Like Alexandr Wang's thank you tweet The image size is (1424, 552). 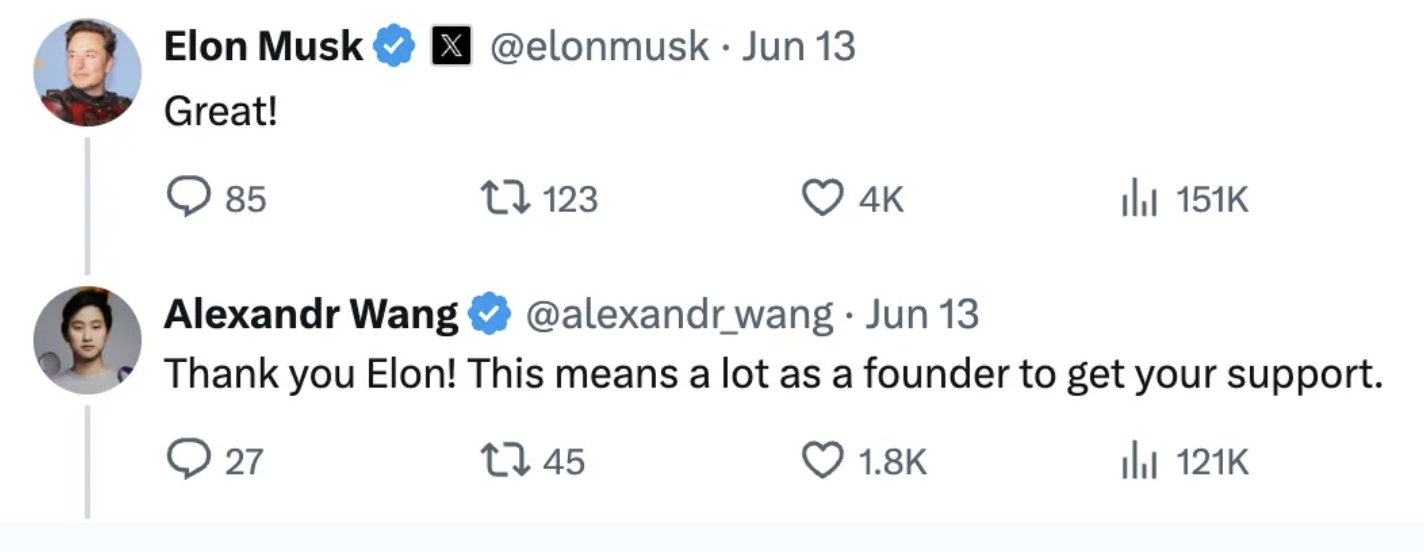(822, 461)
